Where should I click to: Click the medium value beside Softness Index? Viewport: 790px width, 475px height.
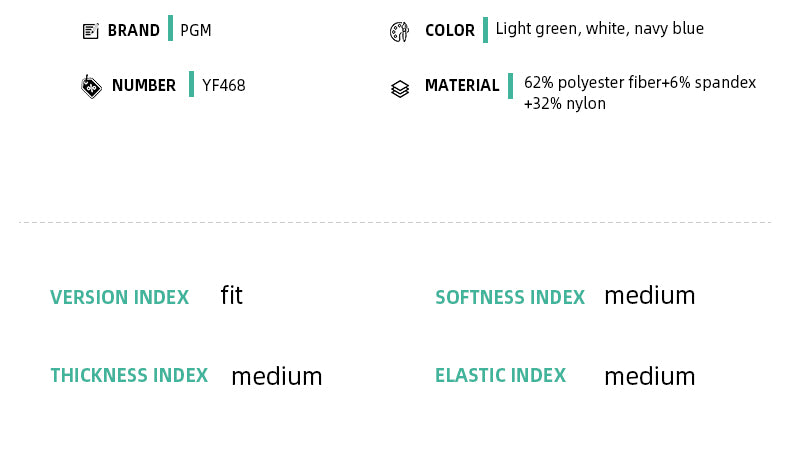pyautogui.click(x=650, y=296)
